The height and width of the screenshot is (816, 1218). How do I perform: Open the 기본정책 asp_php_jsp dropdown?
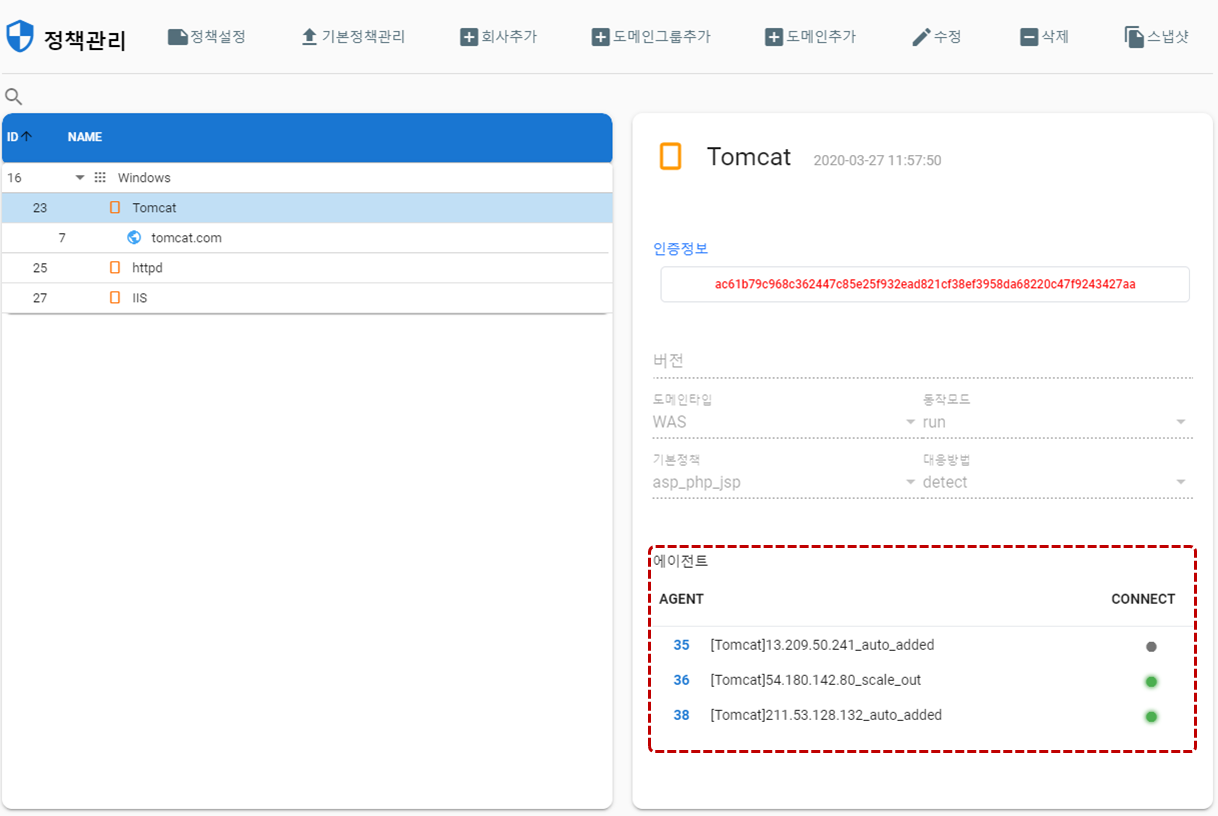pos(785,482)
